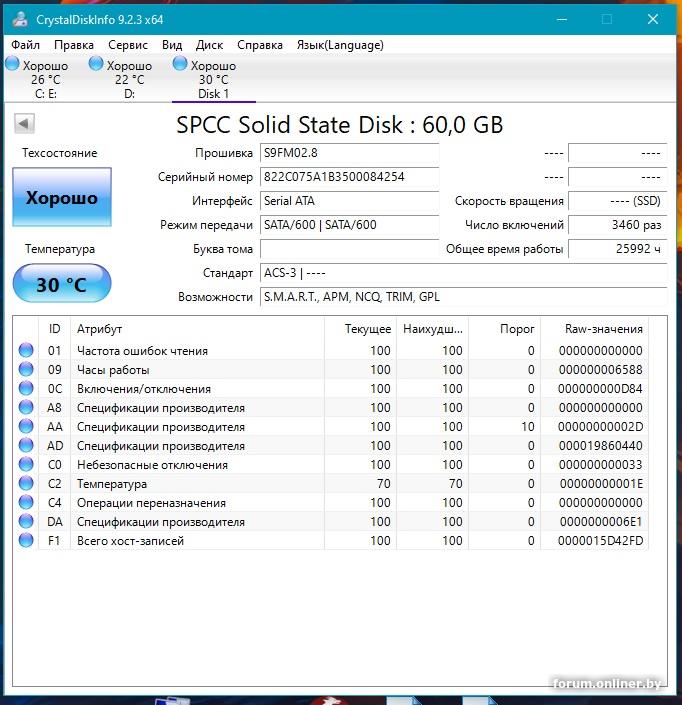Open the Диск menu
The image size is (682, 705).
pos(209,45)
